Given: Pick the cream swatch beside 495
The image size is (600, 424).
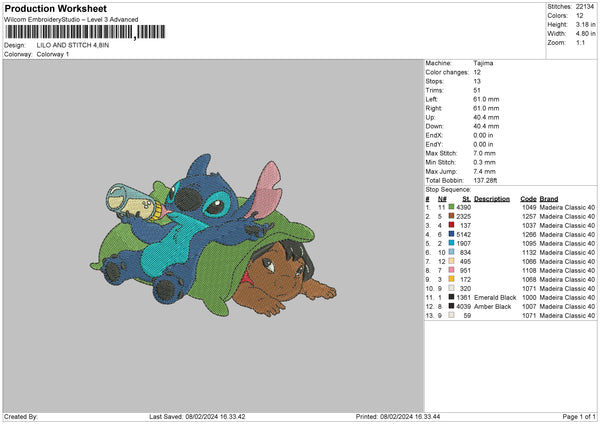Looking at the screenshot, I should (x=452, y=261).
